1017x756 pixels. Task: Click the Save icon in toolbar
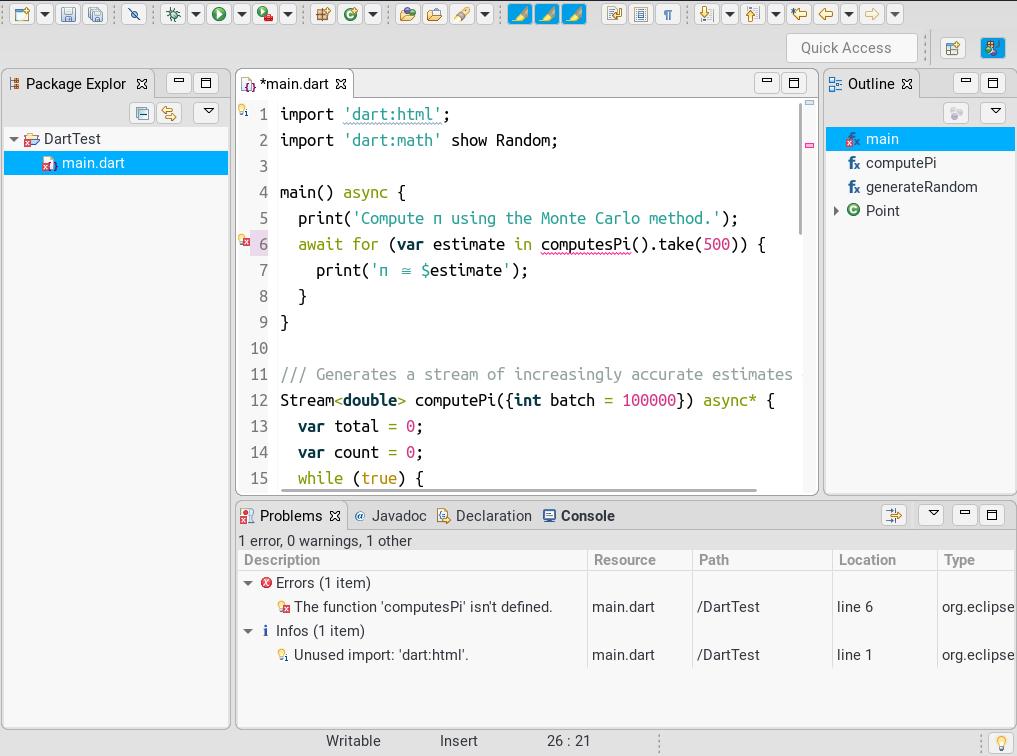(68, 14)
